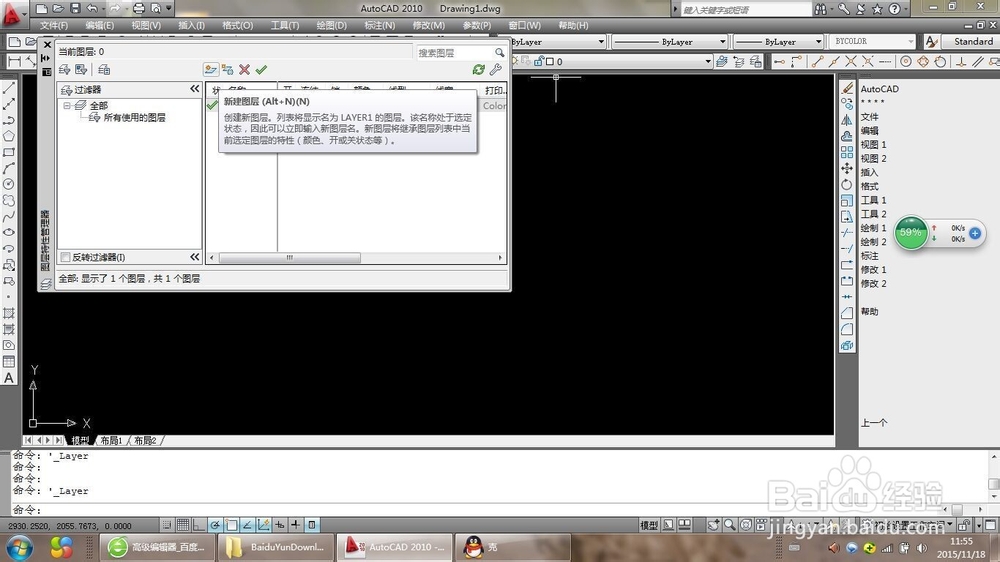The height and width of the screenshot is (562, 1000).
Task: Toggle Snap Mode in status bar
Action: (x=166, y=525)
